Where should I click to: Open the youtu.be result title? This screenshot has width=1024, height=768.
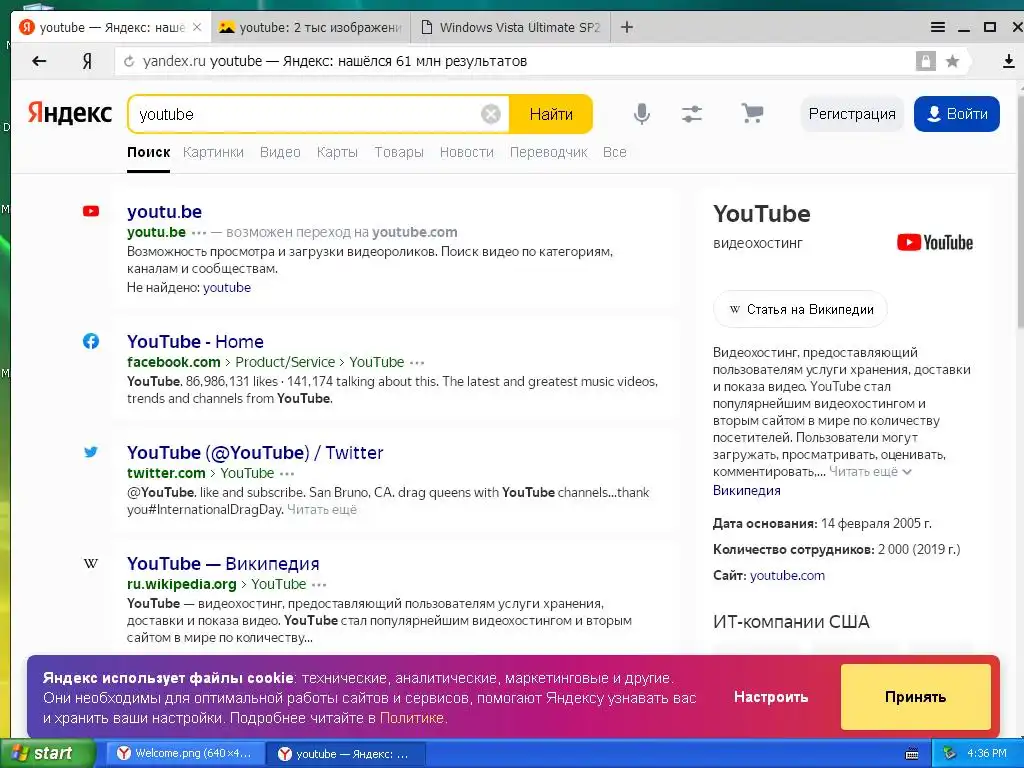165,212
